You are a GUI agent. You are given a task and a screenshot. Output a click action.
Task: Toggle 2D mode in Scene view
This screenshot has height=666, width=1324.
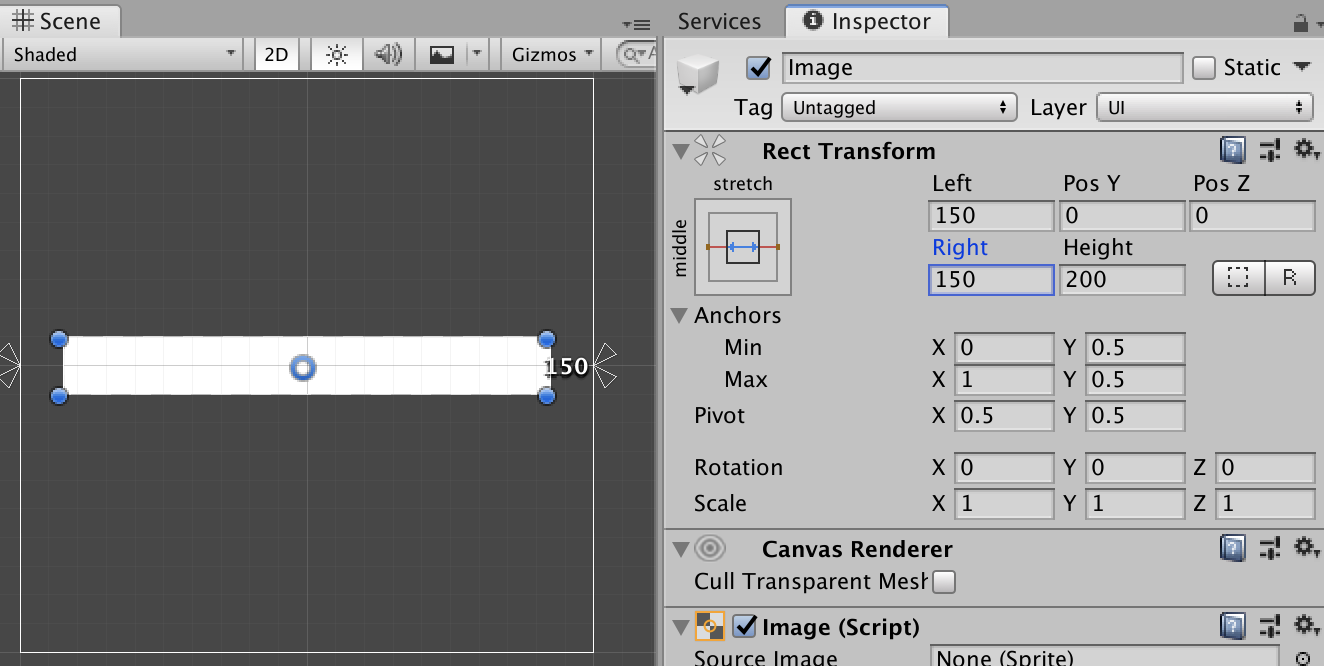coord(275,54)
